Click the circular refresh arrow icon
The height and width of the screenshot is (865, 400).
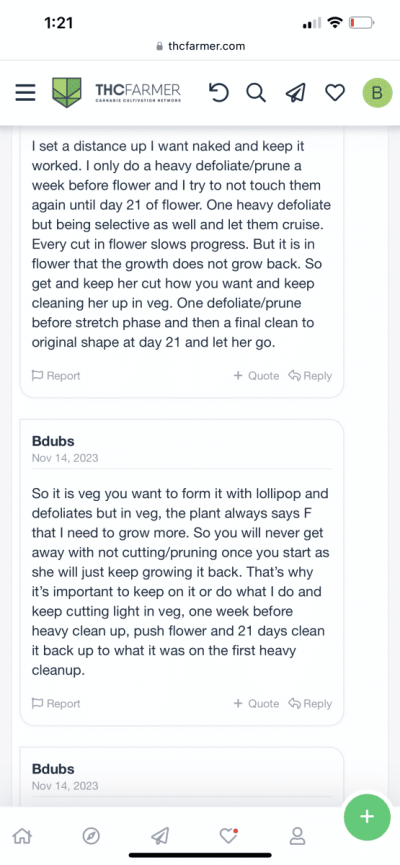click(x=219, y=93)
